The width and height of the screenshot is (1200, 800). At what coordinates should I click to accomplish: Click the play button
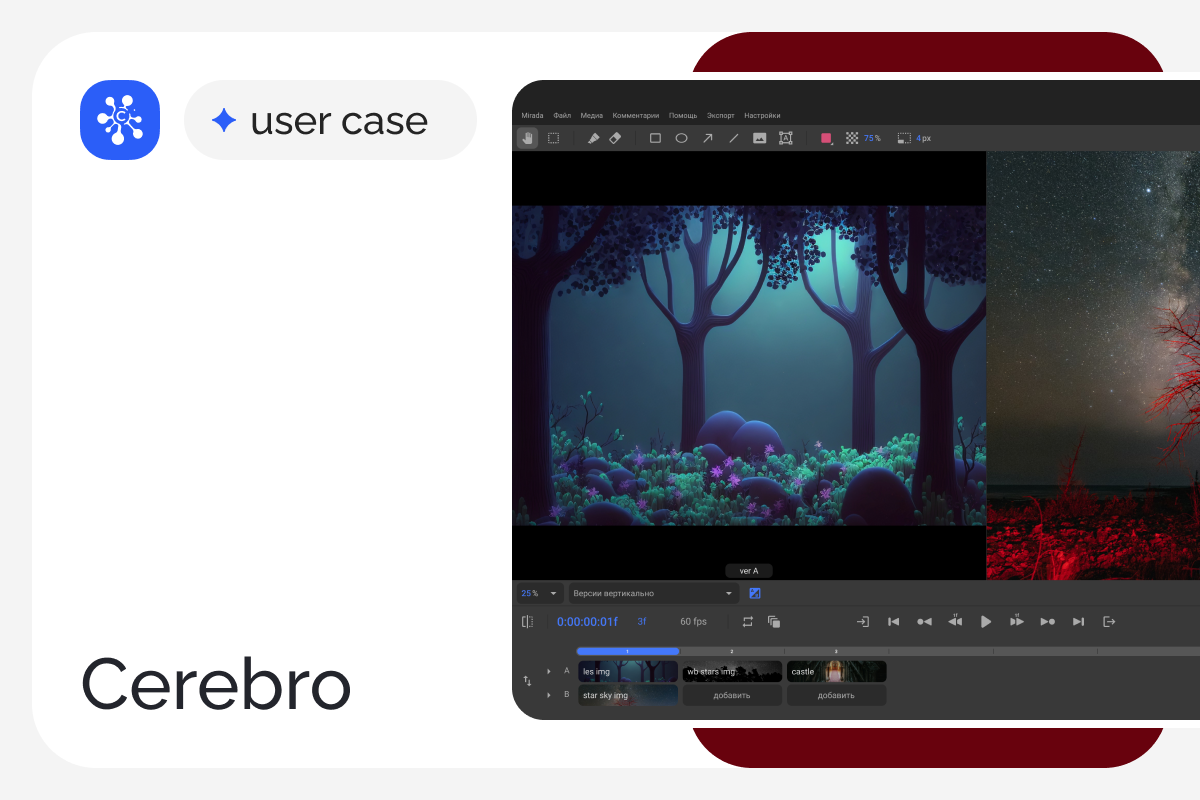coord(986,622)
